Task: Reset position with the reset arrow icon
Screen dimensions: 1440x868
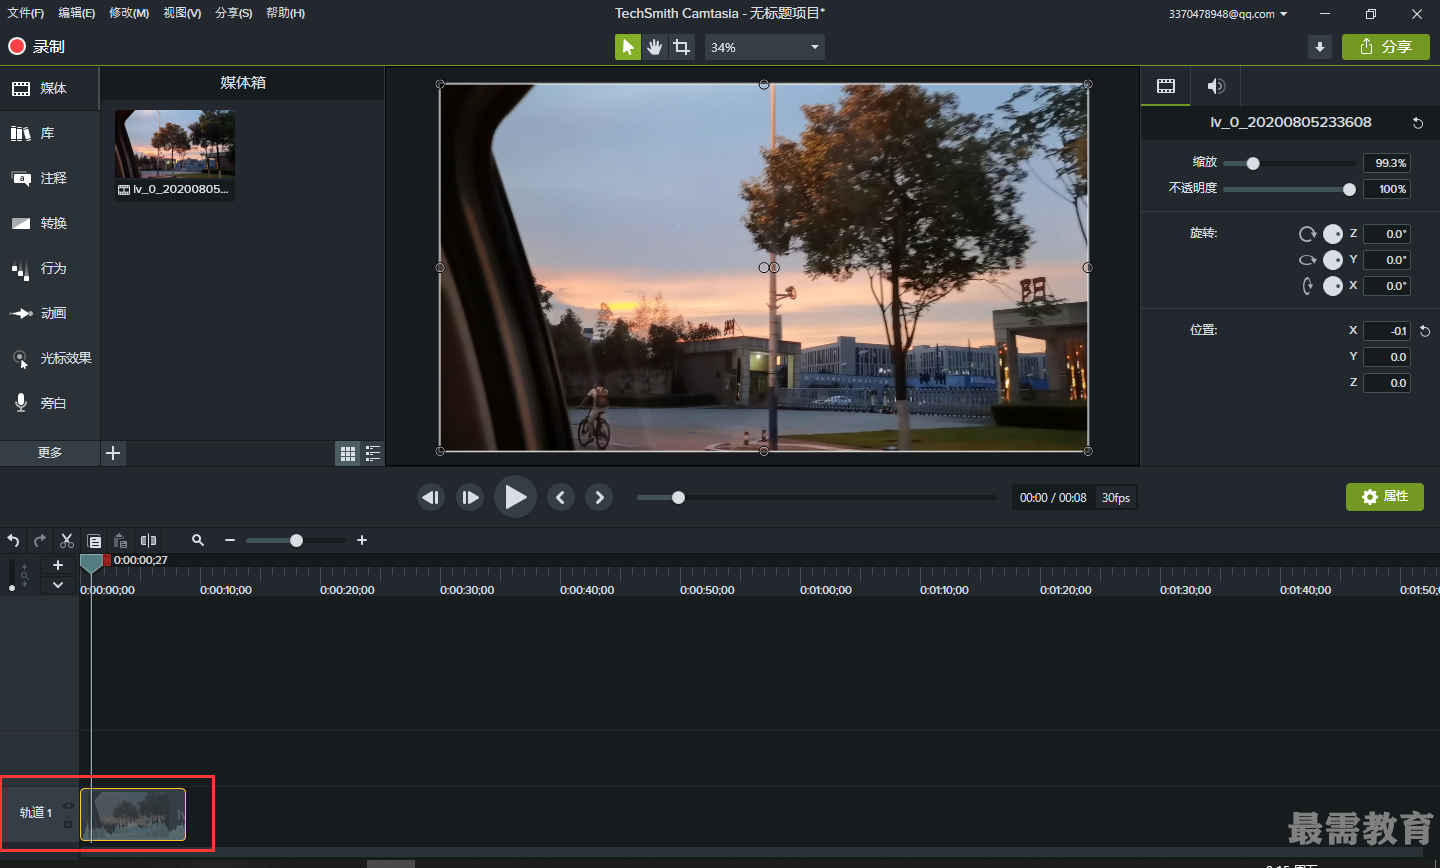Action: (1425, 331)
